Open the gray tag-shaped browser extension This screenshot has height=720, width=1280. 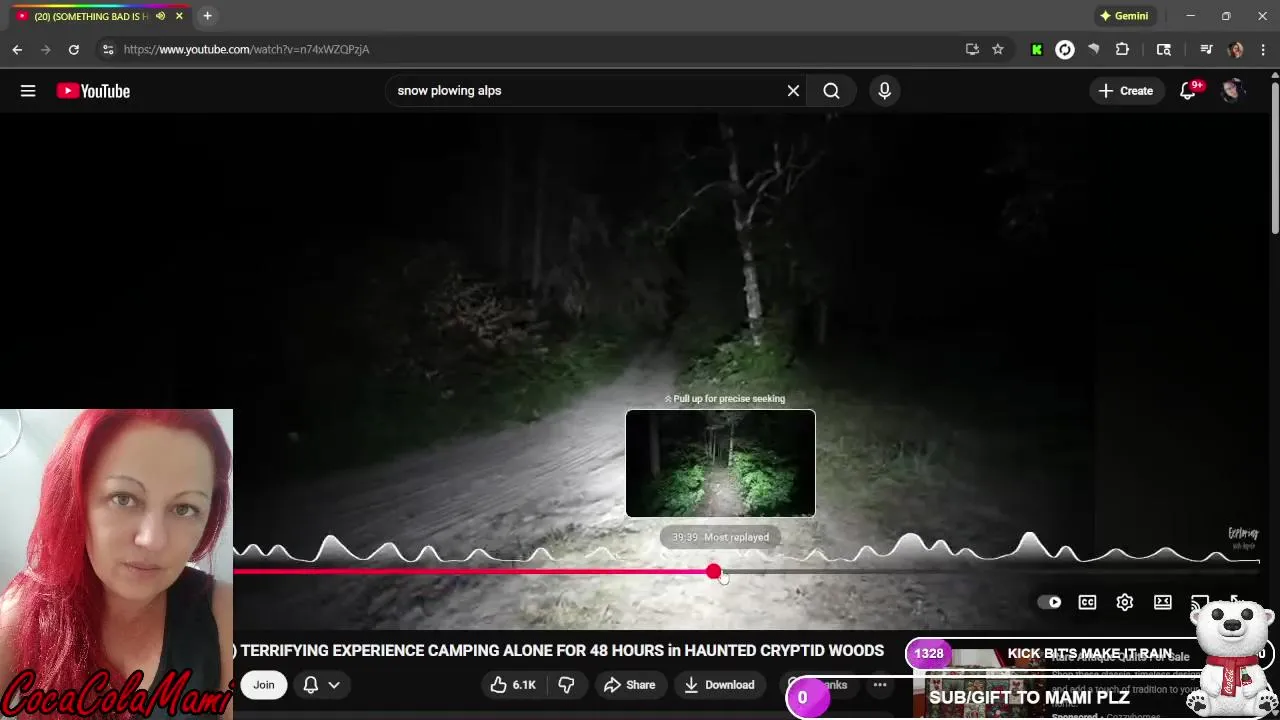tap(1093, 49)
